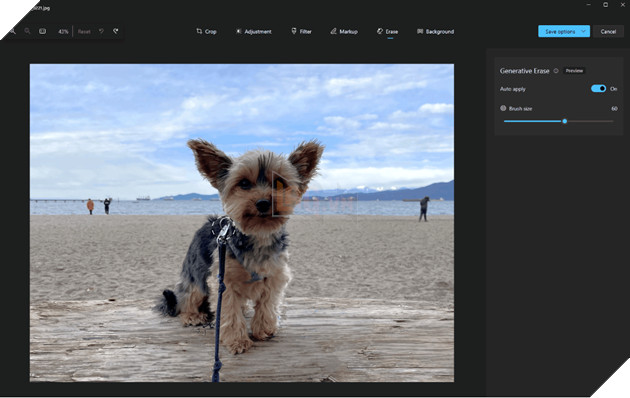Maximize the Photos window
The image size is (630, 398).
[605, 5]
